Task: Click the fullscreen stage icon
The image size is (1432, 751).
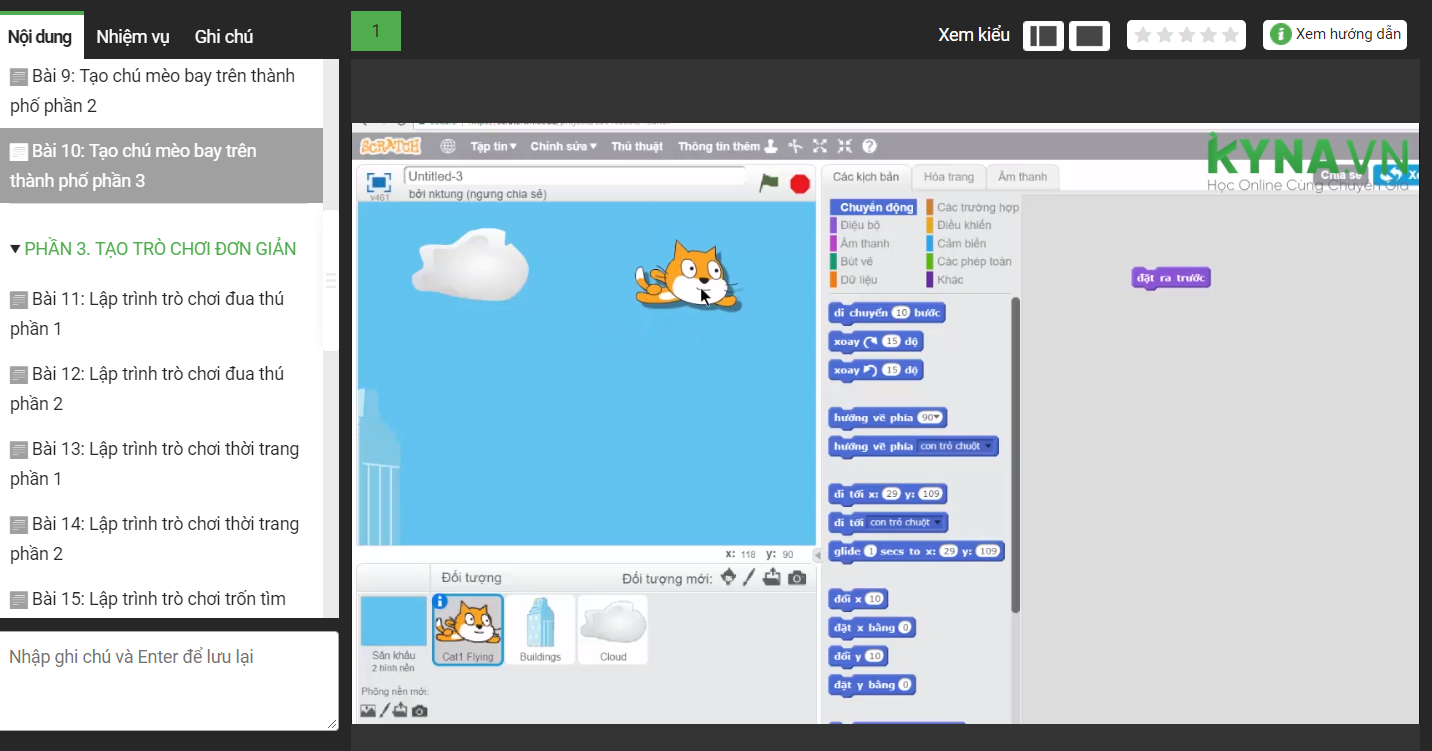Action: 378,182
